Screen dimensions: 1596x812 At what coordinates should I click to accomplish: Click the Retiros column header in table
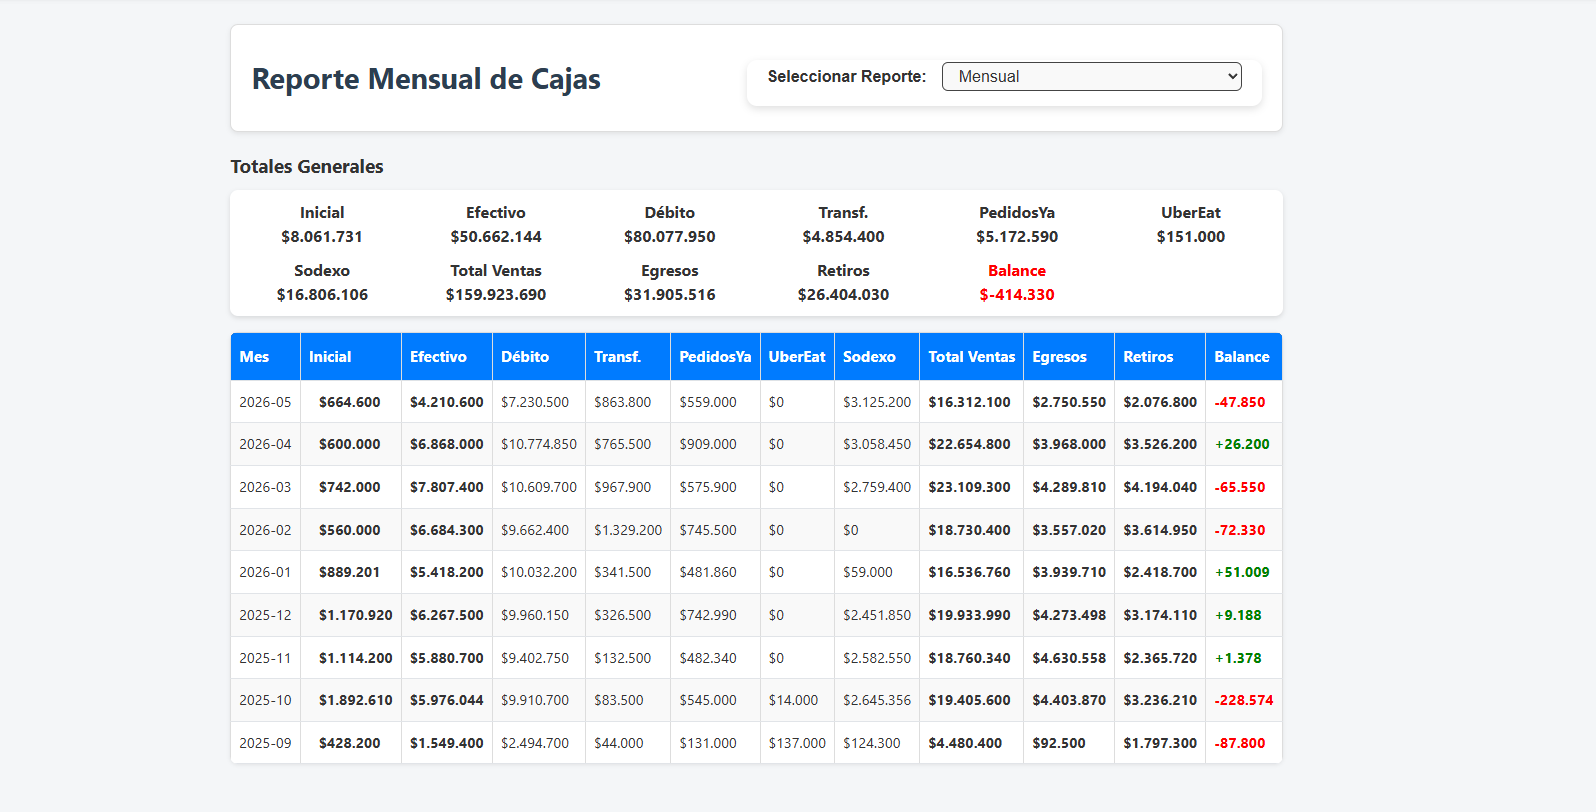click(x=1160, y=357)
